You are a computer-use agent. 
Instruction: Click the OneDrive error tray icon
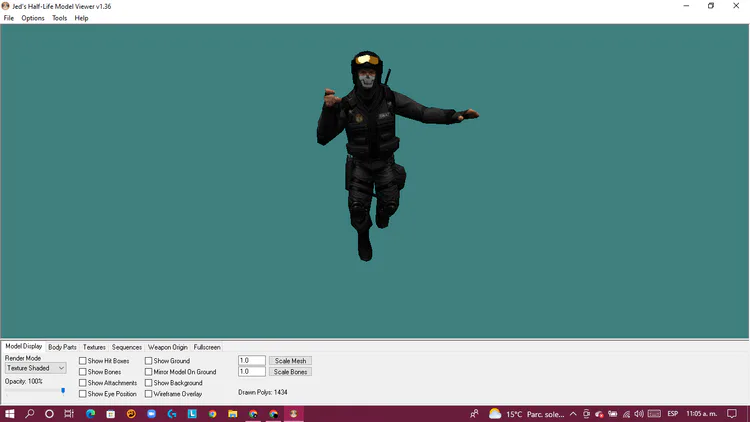click(599, 414)
